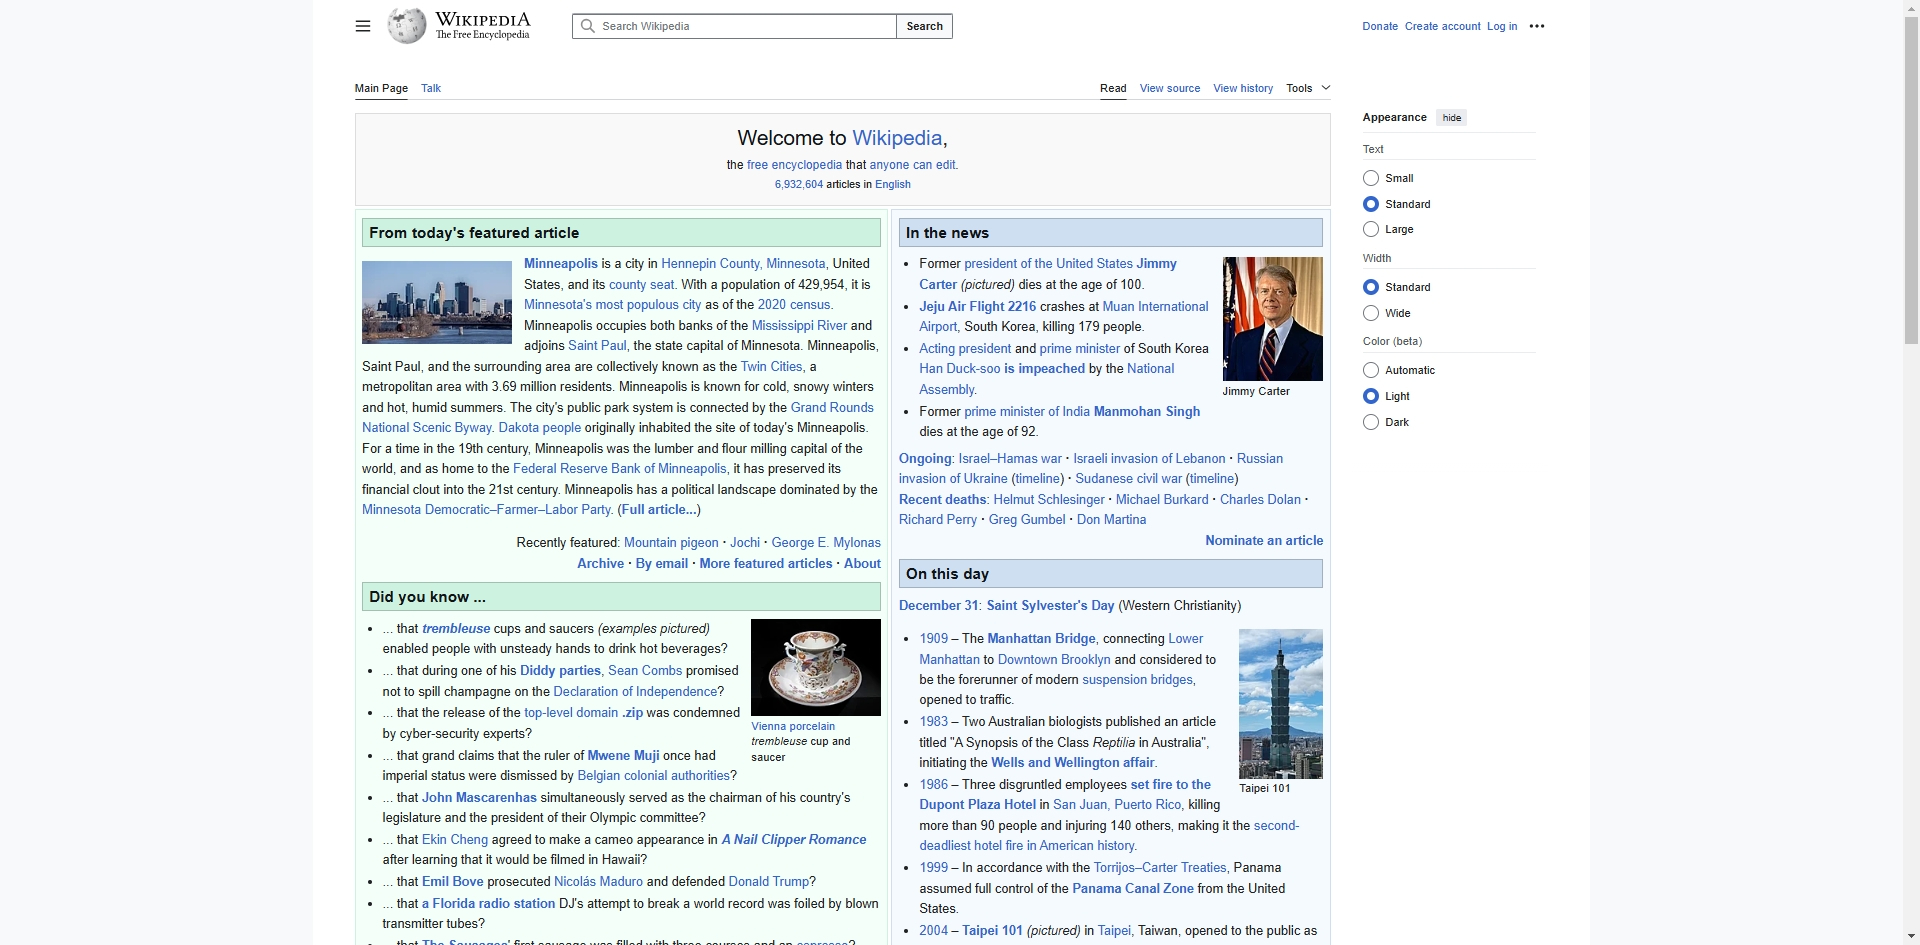The width and height of the screenshot is (1920, 945).
Task: Open the Minneapolis skyline thumbnail
Action: pos(437,302)
